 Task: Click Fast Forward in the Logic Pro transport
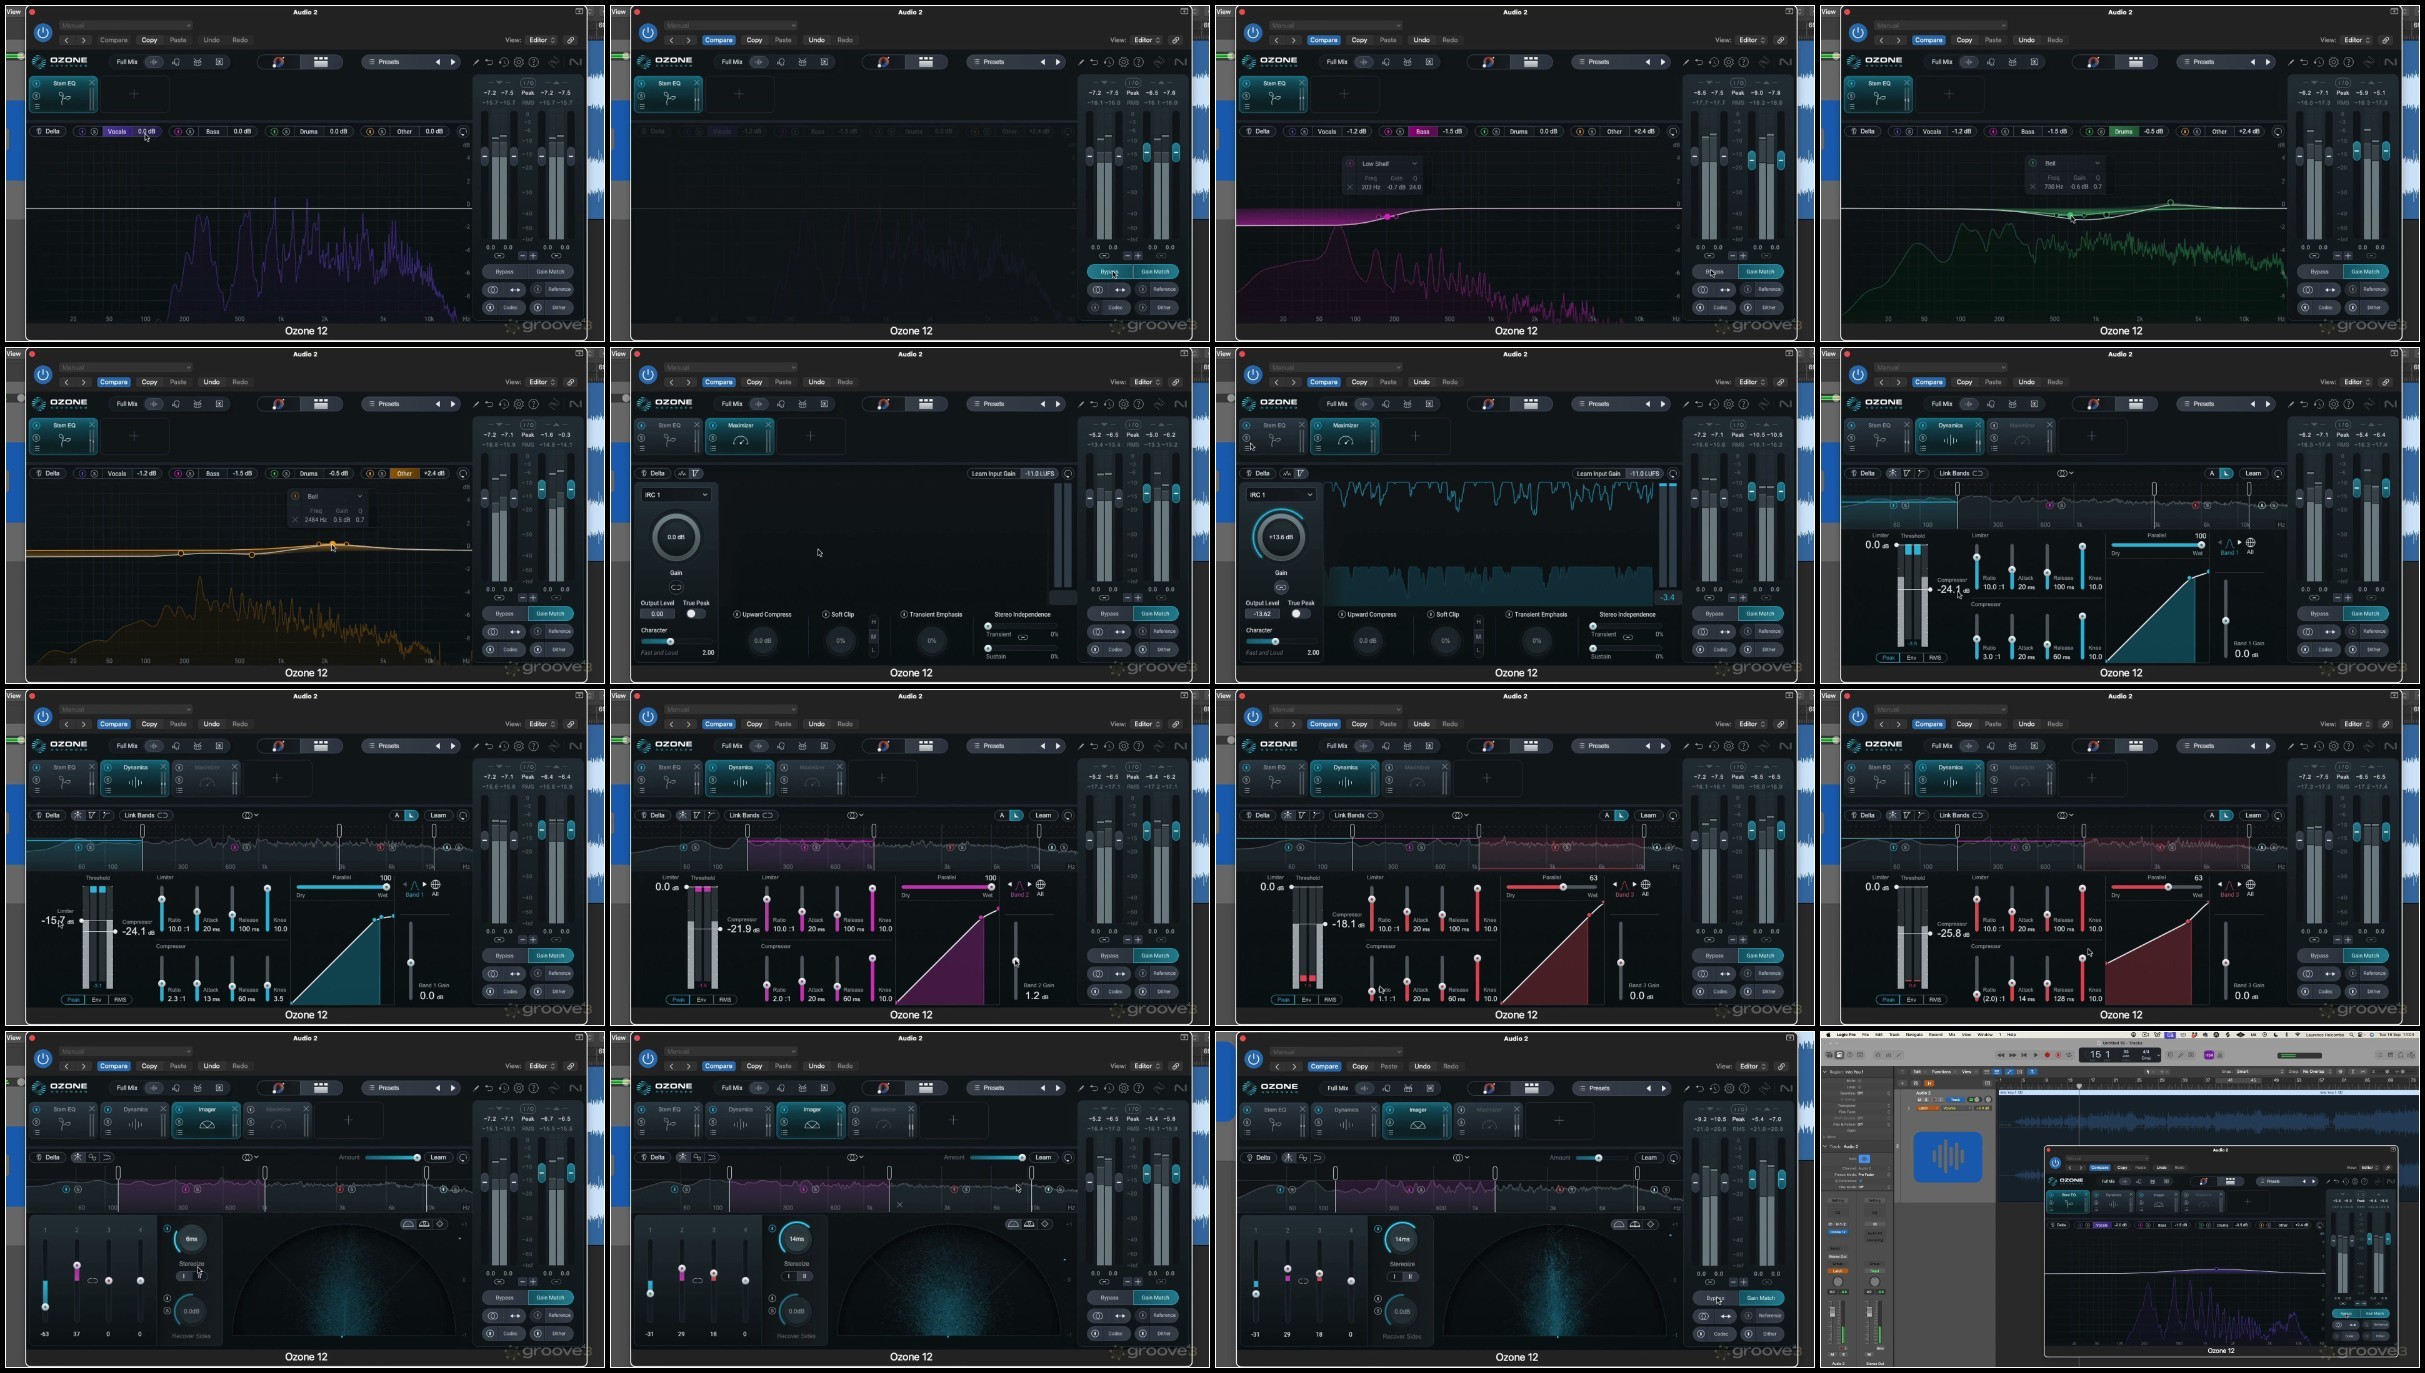[2012, 1055]
